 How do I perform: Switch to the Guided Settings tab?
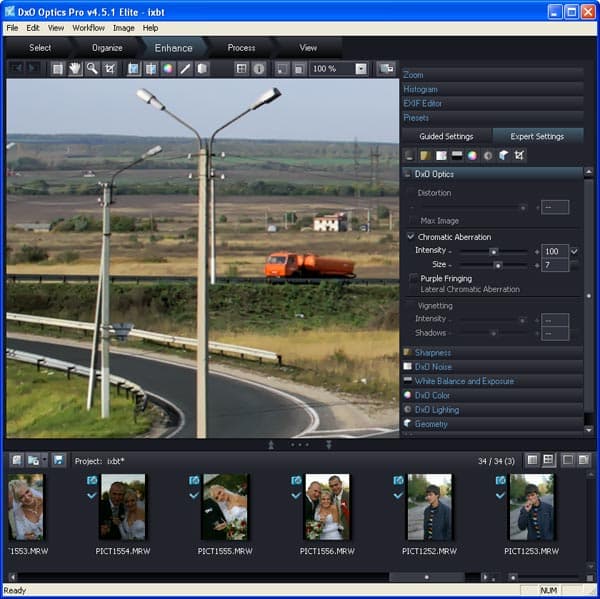click(446, 137)
